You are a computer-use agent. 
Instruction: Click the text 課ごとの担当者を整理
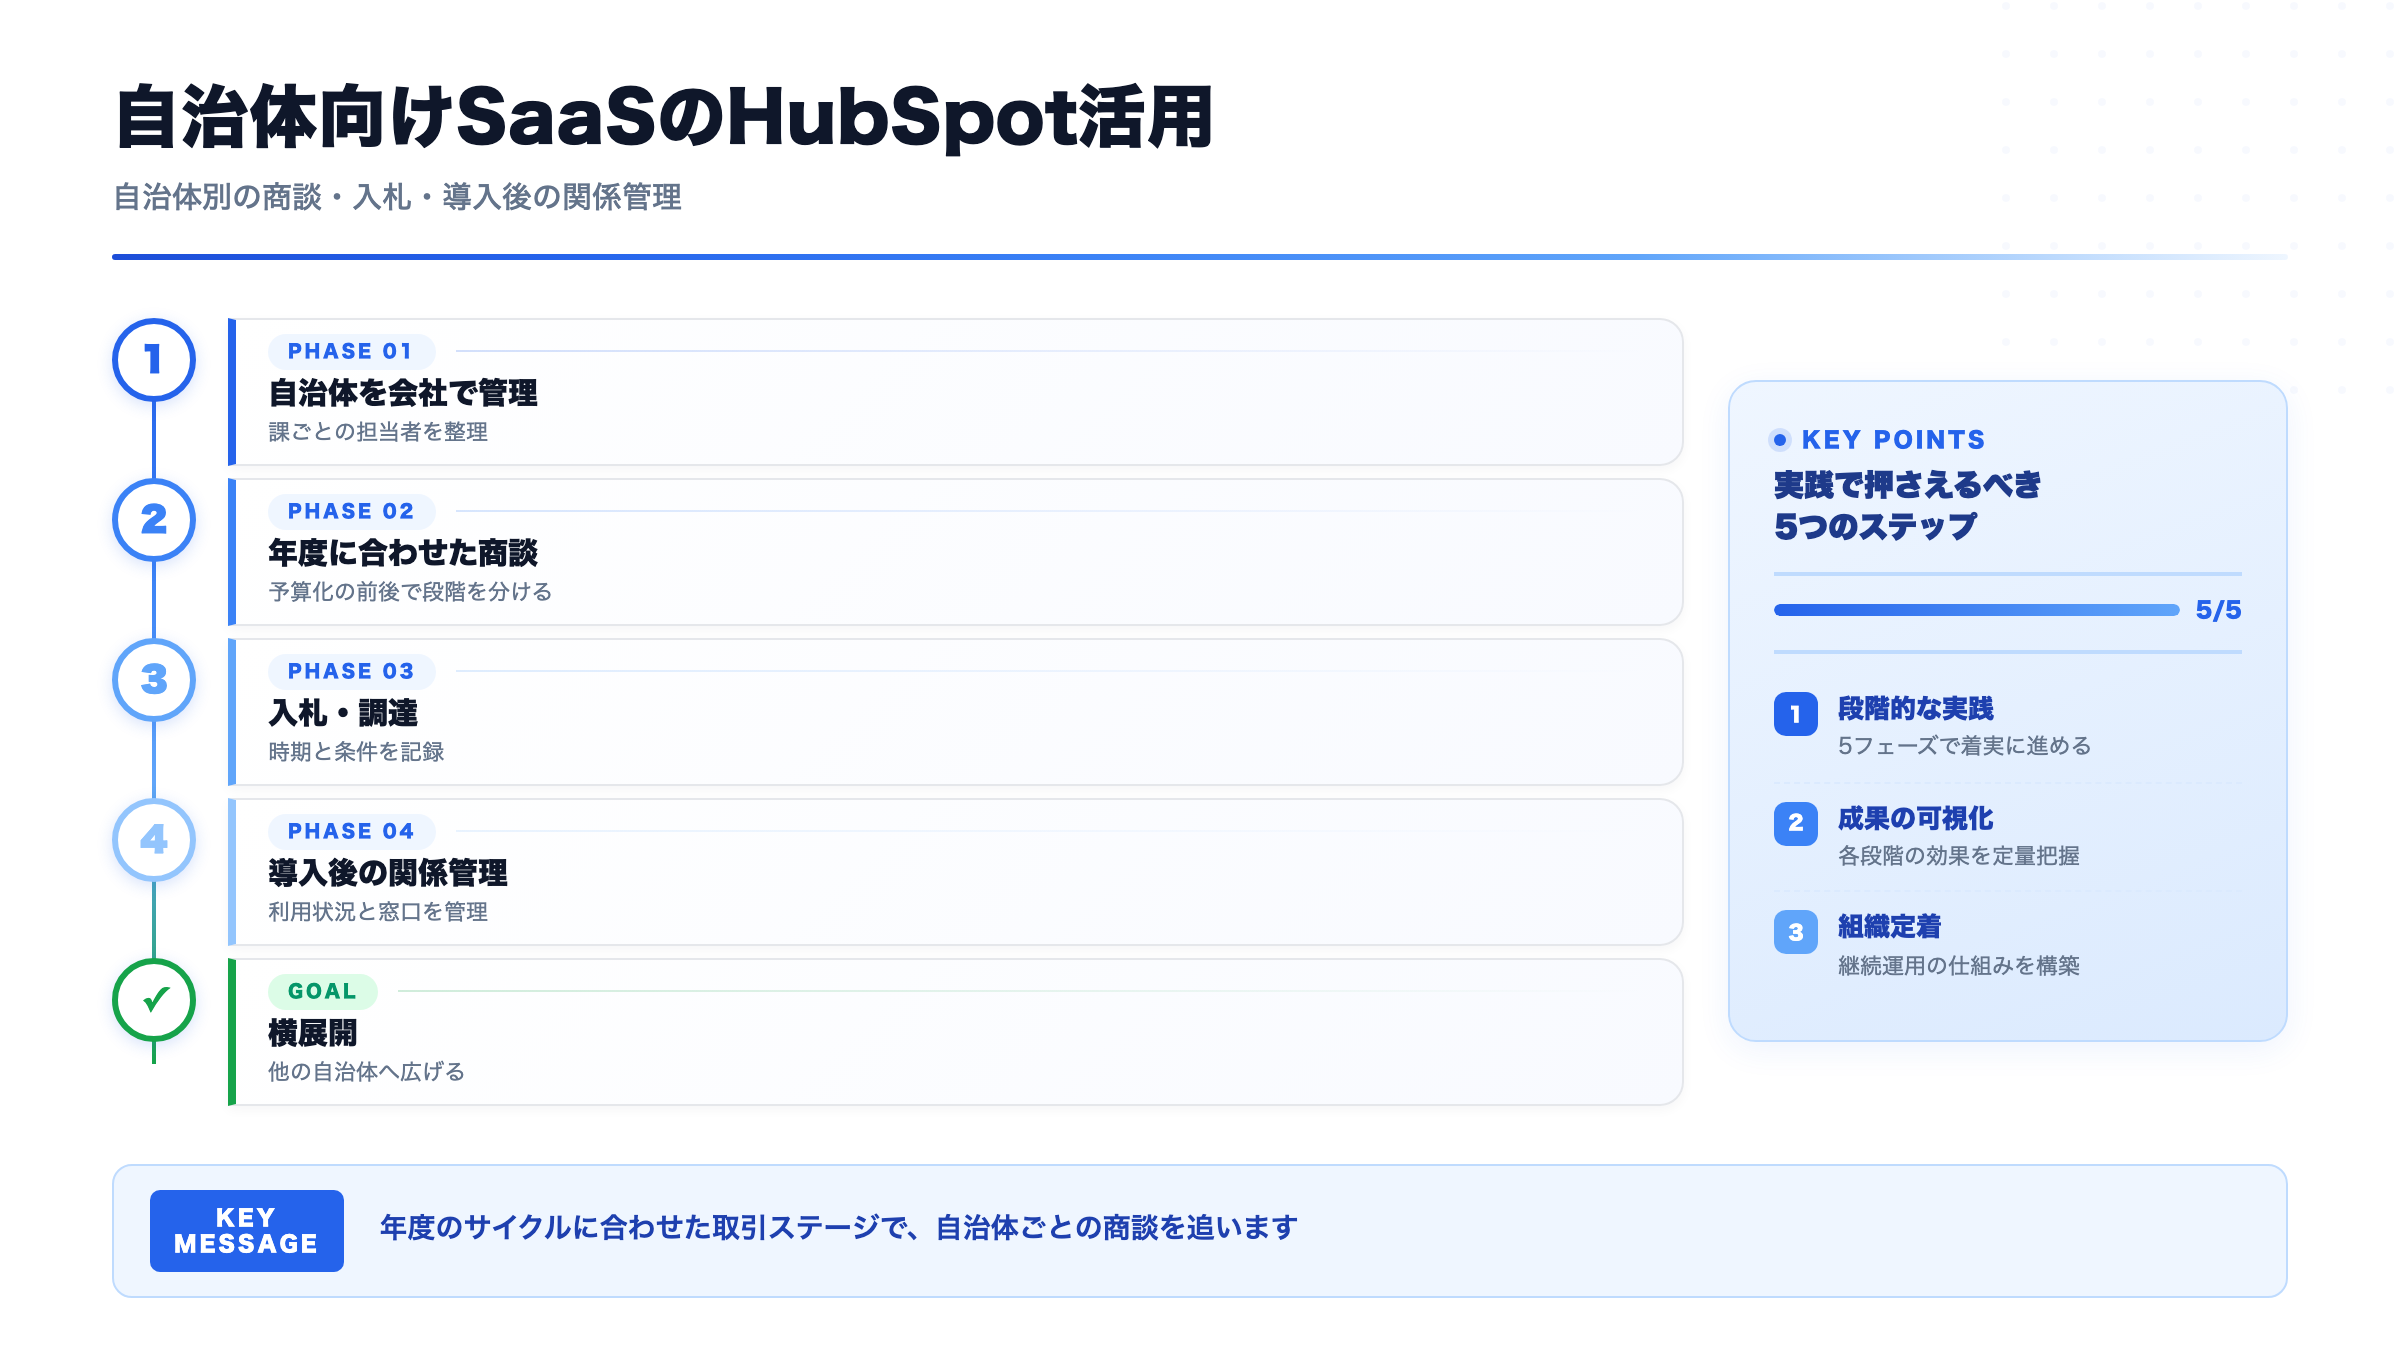378,432
